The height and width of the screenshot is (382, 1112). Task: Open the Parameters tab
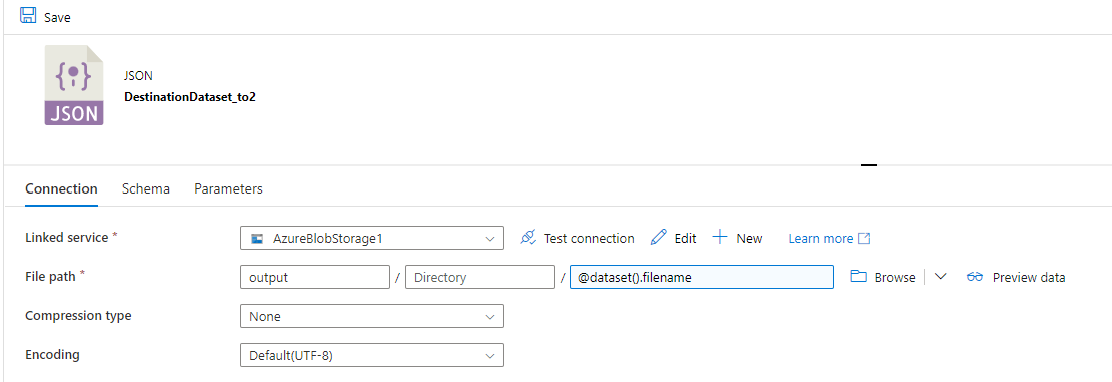(x=228, y=189)
